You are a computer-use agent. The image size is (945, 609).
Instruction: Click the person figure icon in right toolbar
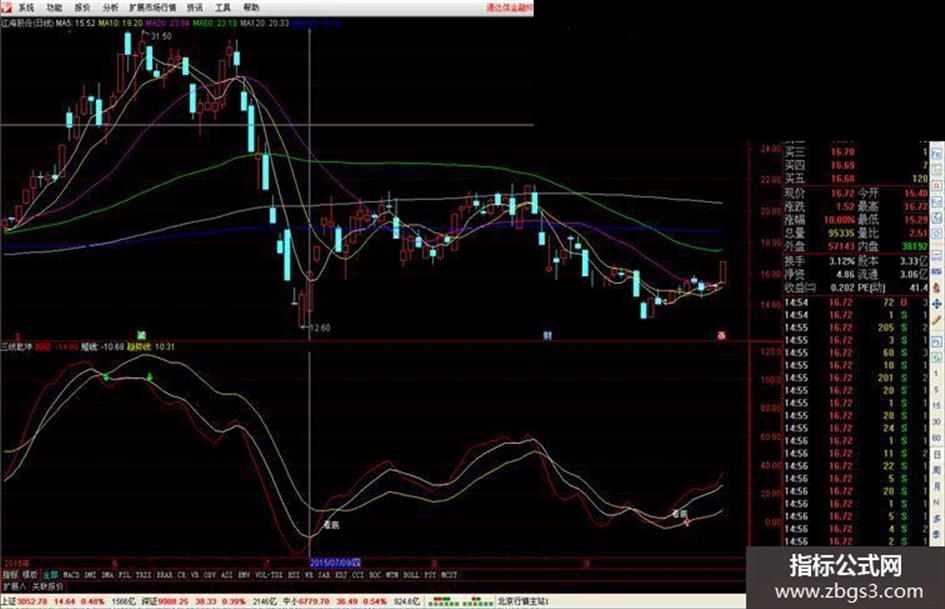pos(937,287)
